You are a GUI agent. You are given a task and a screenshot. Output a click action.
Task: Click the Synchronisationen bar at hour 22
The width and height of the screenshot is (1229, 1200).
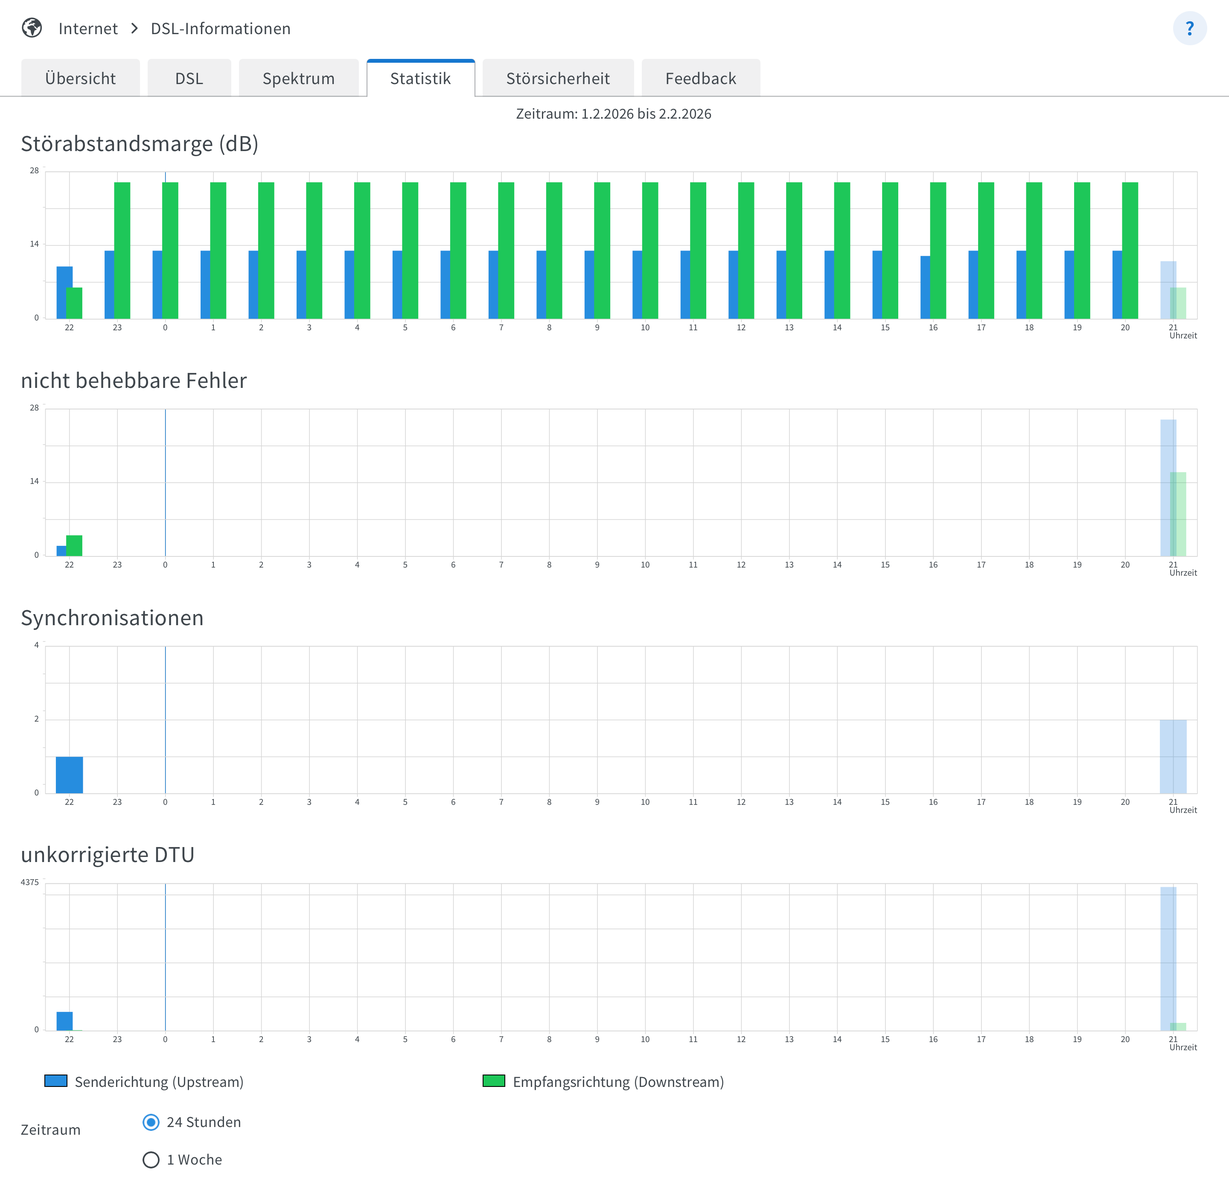(69, 775)
